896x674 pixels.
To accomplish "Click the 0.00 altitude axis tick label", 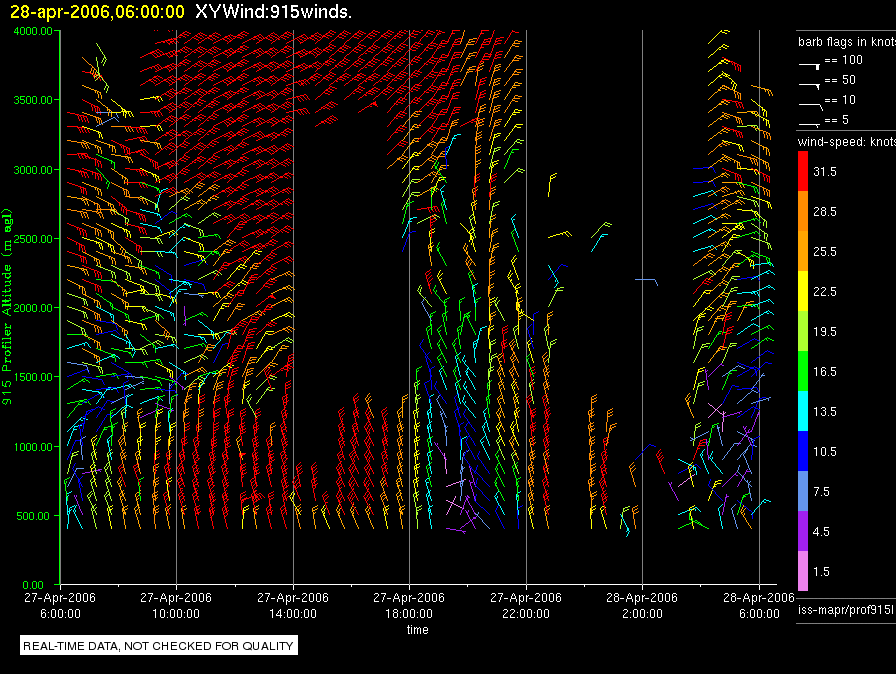I will pyautogui.click(x=33, y=585).
